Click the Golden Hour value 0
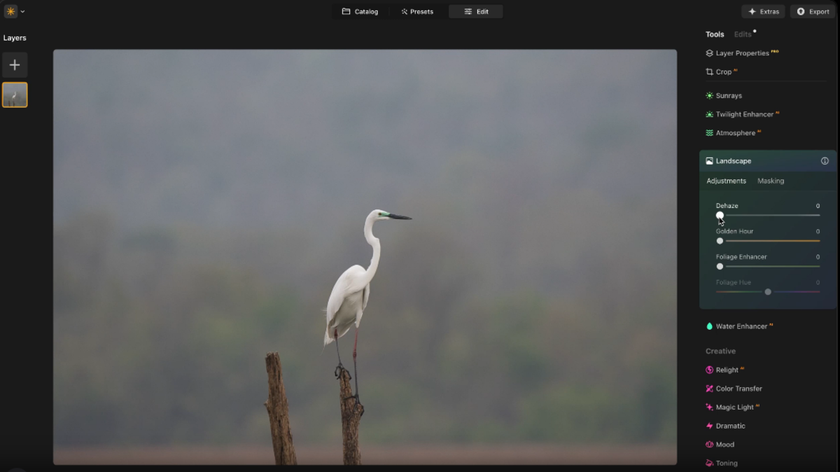Image resolution: width=840 pixels, height=472 pixels. click(818, 231)
